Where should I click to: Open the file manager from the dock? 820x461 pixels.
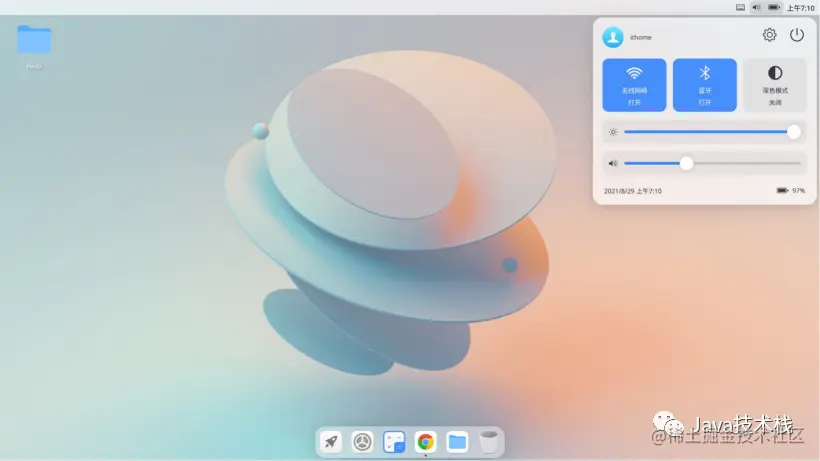[457, 442]
